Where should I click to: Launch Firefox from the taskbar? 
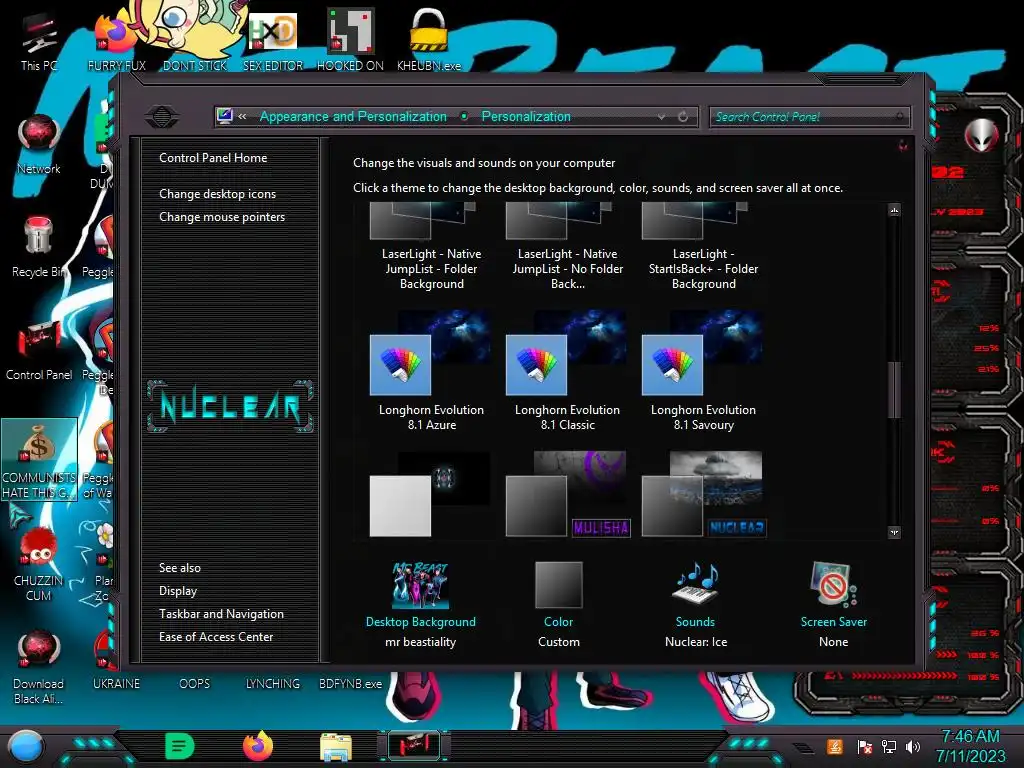pos(258,746)
